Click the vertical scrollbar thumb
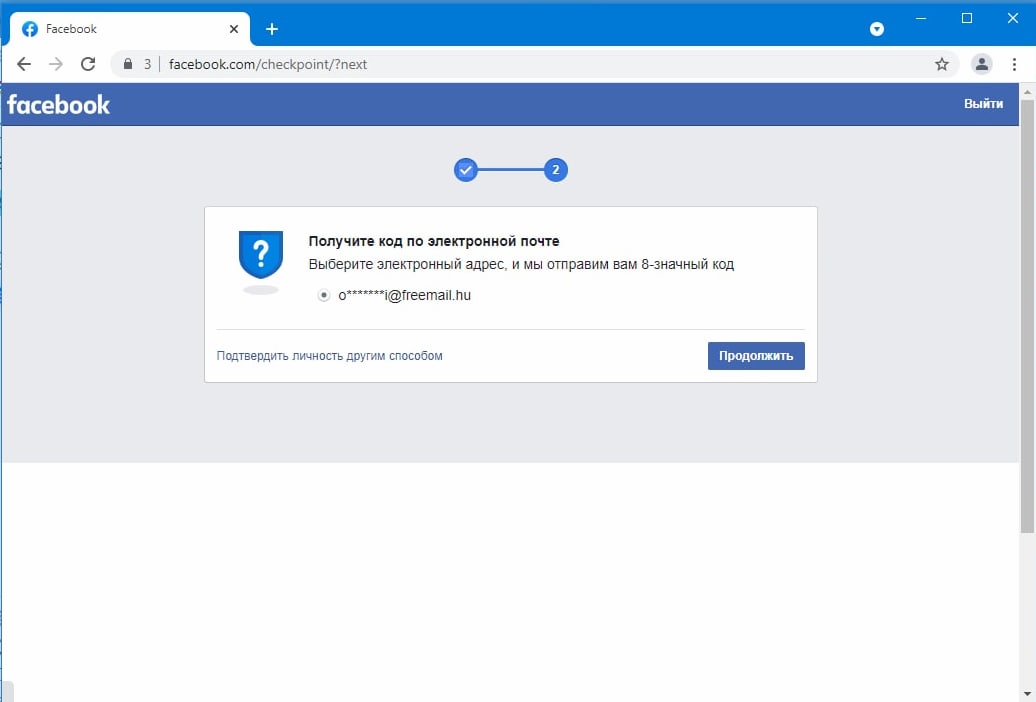The width and height of the screenshot is (1036, 702). coord(1027,316)
